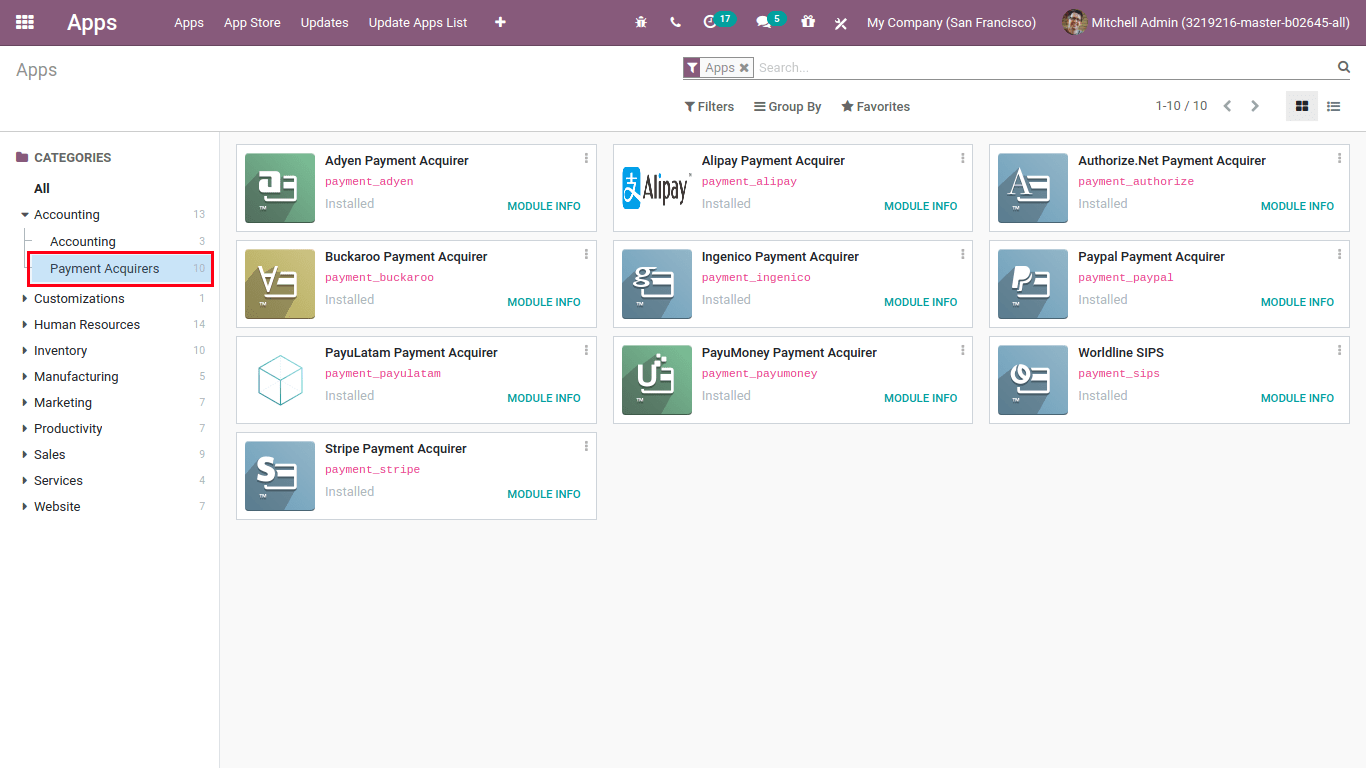Open Module Info for Authorize.Net
Screen dimensions: 1366x768
pos(1297,206)
